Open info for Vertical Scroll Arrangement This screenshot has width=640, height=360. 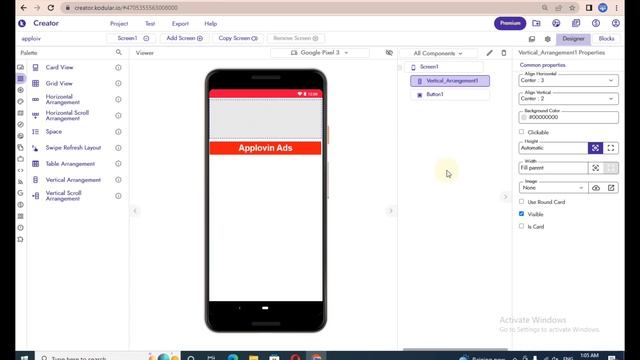click(x=118, y=196)
